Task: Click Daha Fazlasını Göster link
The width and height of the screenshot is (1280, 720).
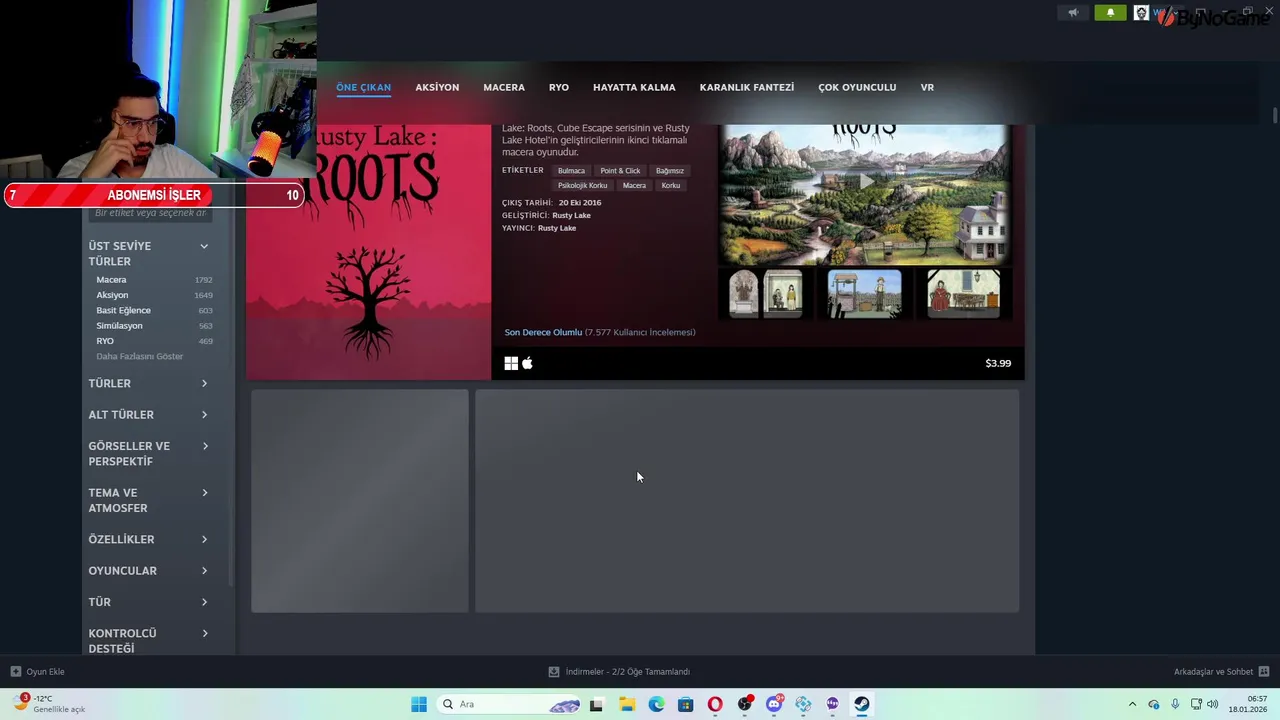Action: click(139, 356)
